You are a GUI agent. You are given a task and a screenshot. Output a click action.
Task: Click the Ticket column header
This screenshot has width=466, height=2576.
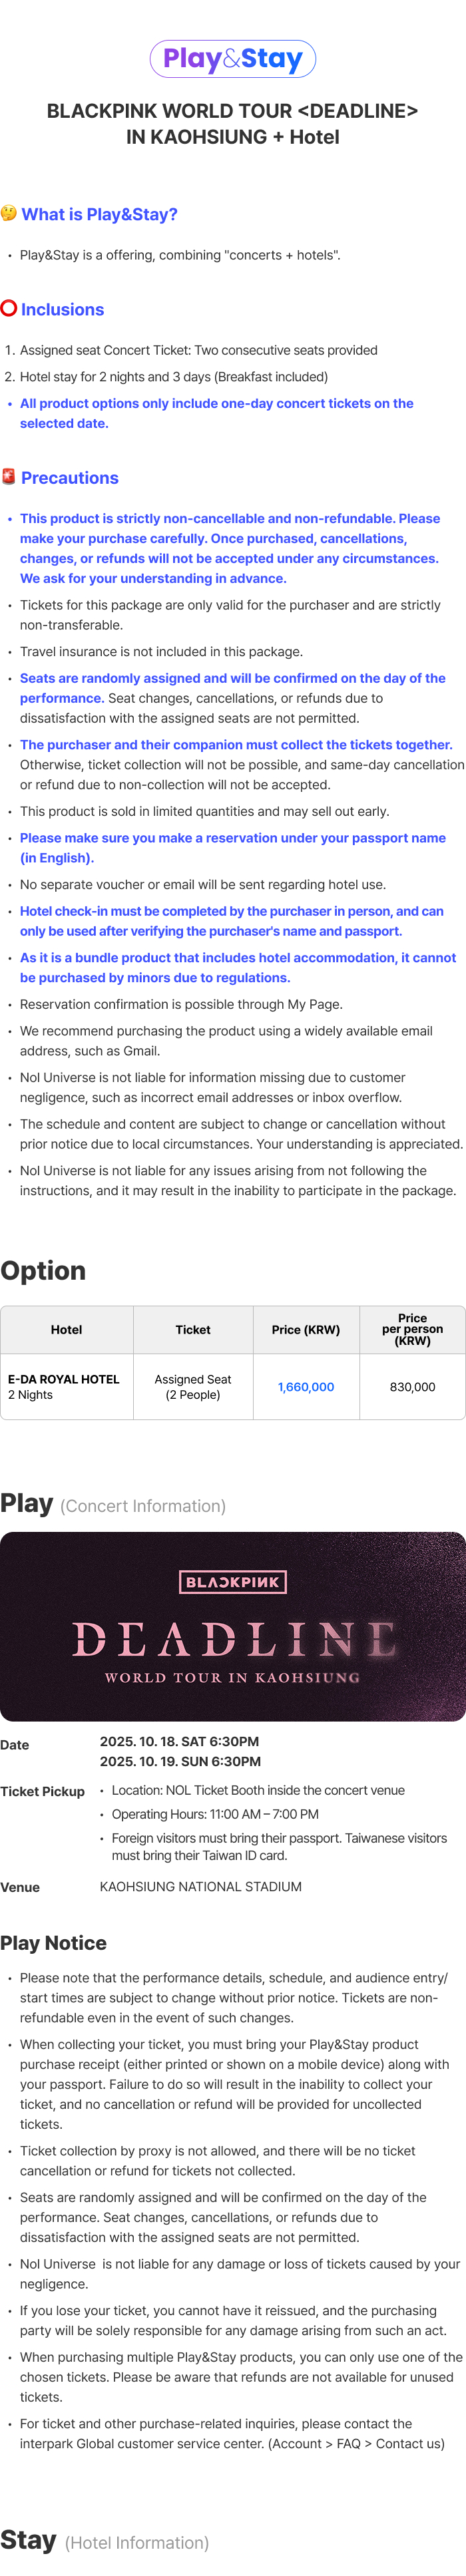[x=193, y=1330]
